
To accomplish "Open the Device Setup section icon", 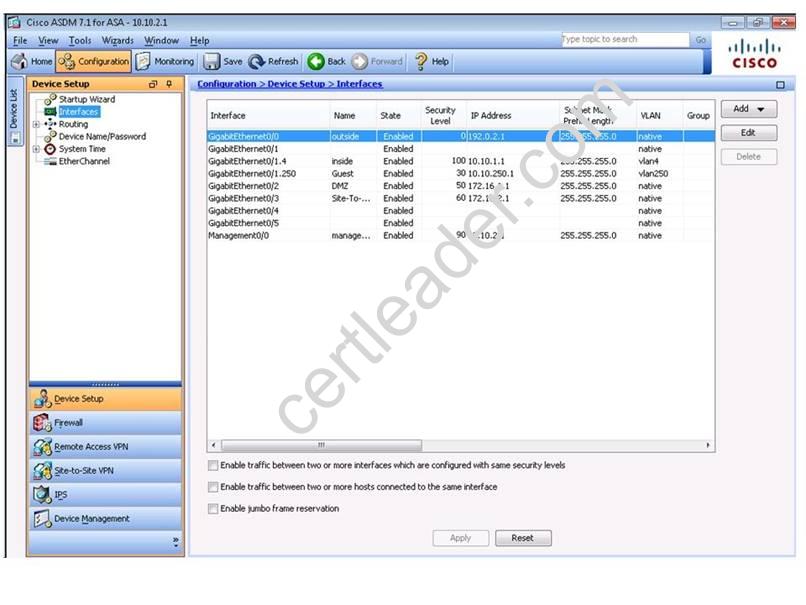I will [43, 399].
